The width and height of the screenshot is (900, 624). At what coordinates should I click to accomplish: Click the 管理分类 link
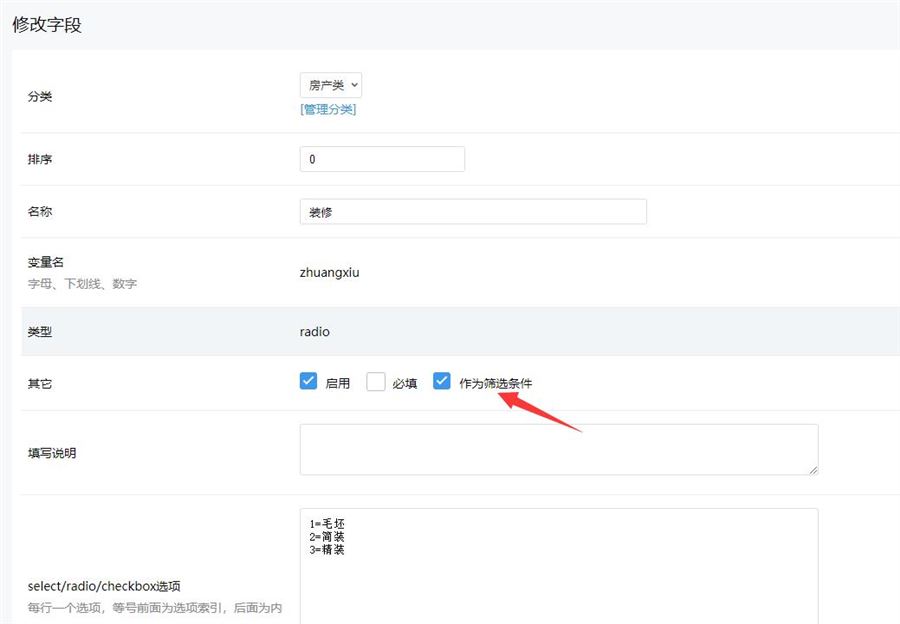click(x=328, y=109)
